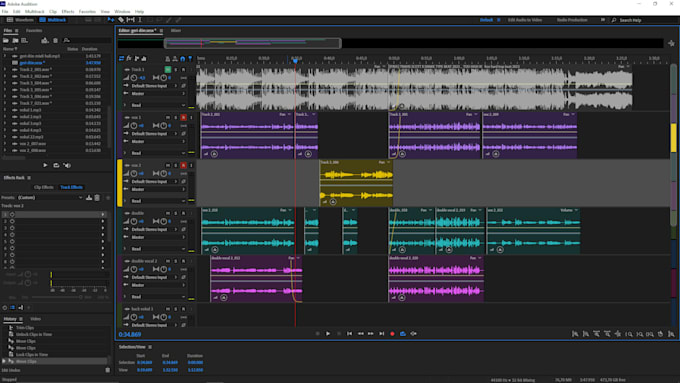The width and height of the screenshot is (680, 383).
Task: Switch to the Mixer tab
Action: point(176,31)
